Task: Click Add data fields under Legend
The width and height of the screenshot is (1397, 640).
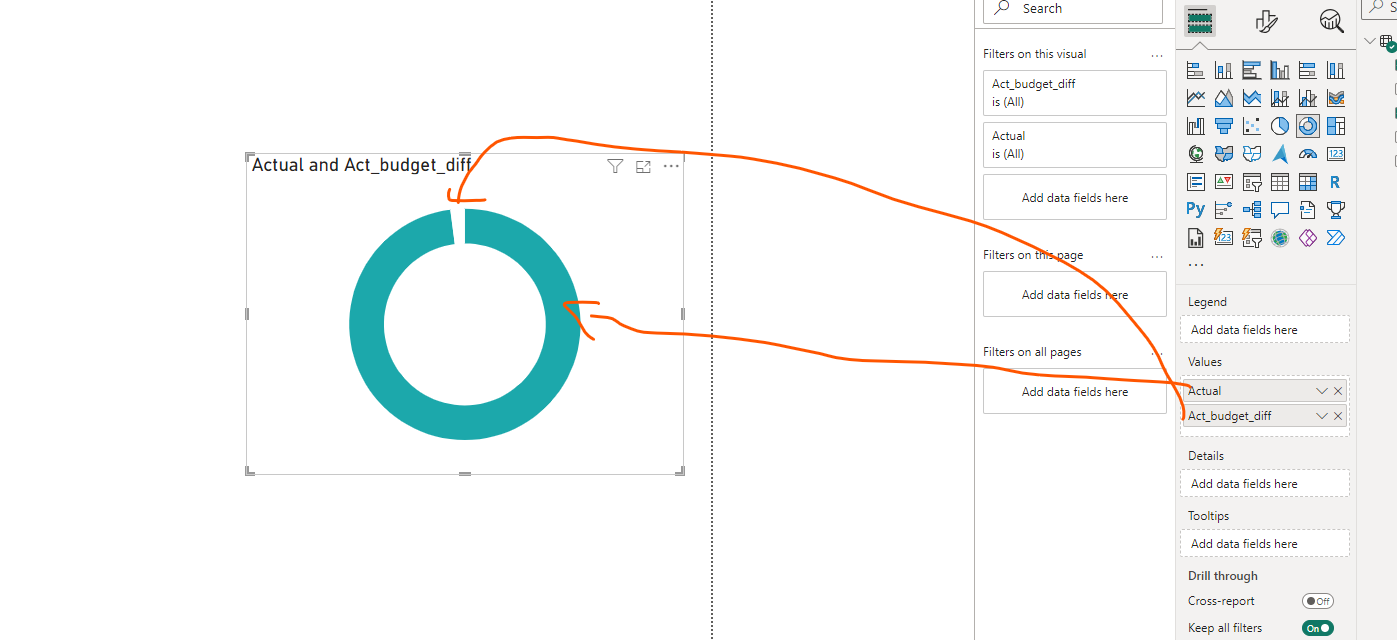Action: coord(1265,330)
